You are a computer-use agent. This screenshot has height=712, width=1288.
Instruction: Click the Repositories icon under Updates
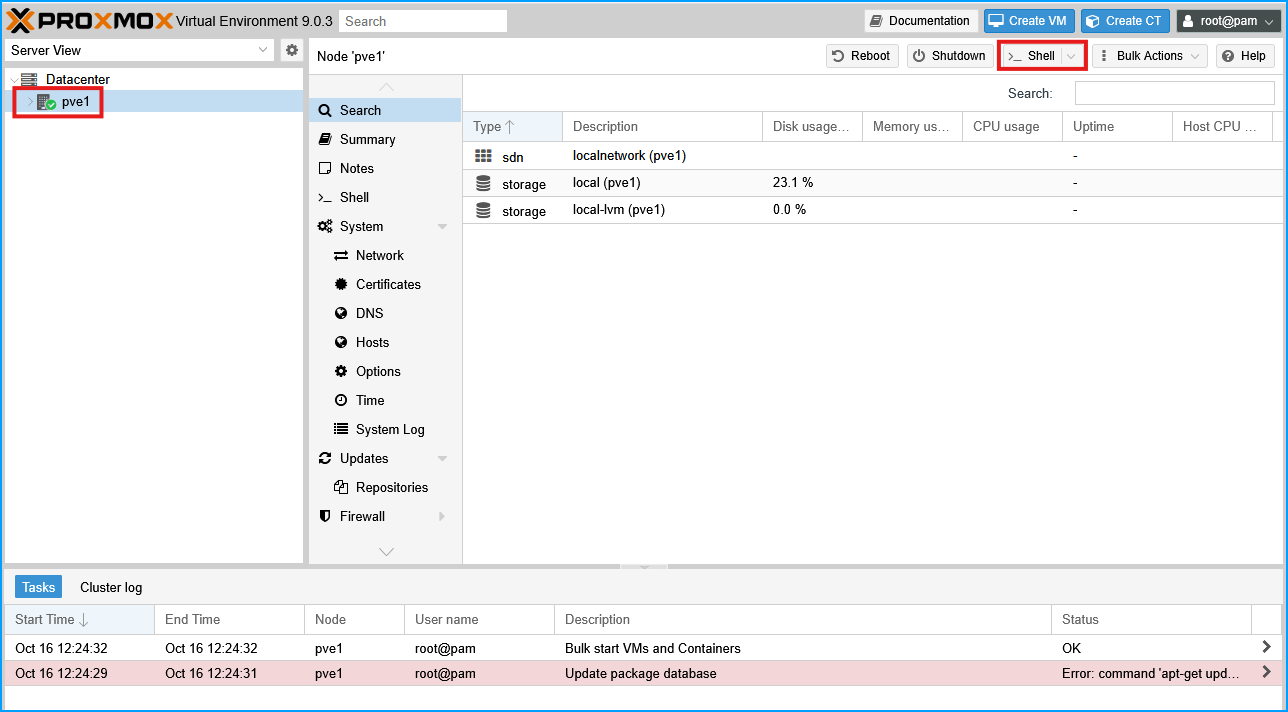pyautogui.click(x=340, y=487)
